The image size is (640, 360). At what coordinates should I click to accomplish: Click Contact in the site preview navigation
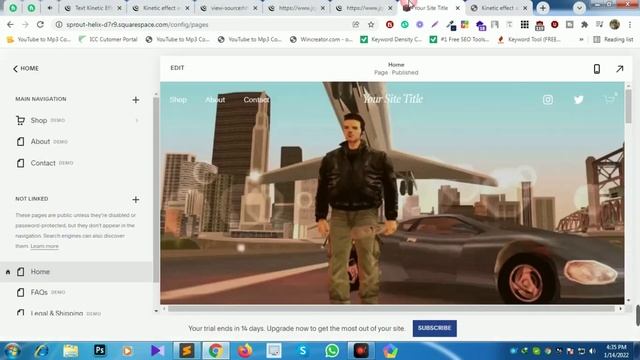tap(256, 100)
